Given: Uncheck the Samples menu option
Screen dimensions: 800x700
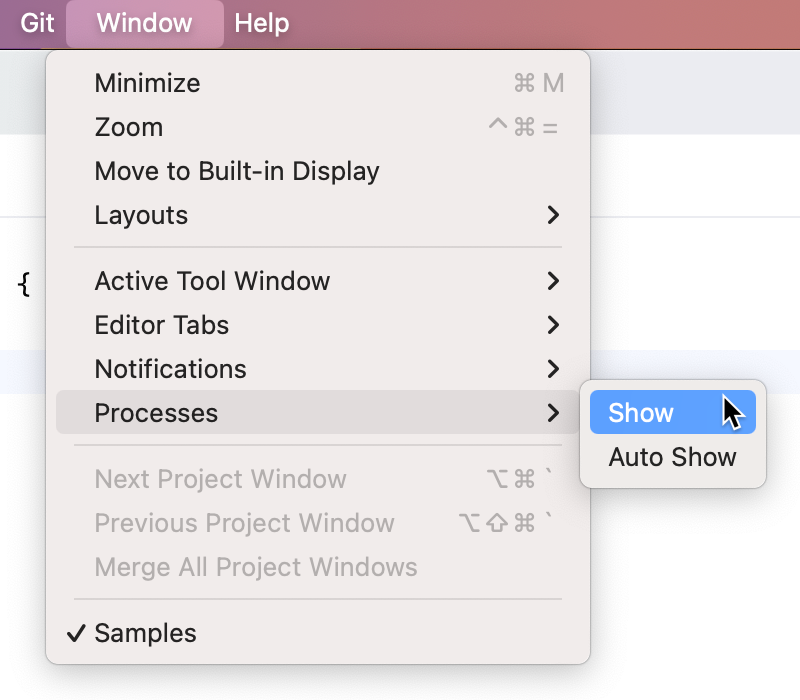Looking at the screenshot, I should (x=145, y=633).
